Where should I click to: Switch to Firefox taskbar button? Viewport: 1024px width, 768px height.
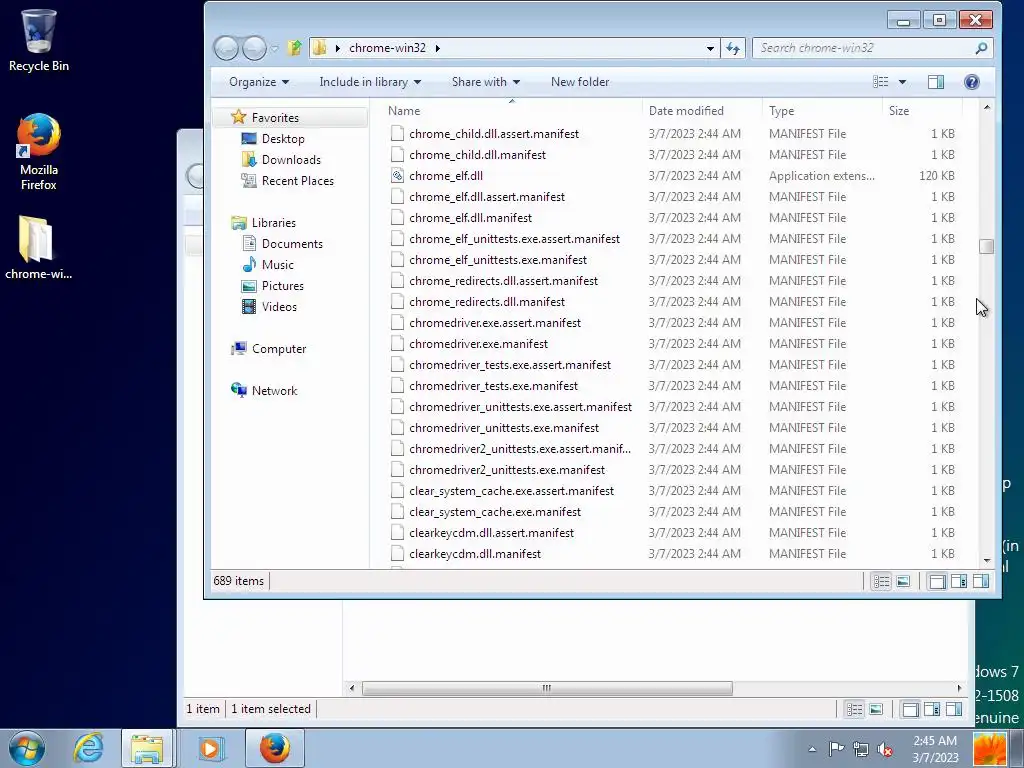tap(275, 748)
